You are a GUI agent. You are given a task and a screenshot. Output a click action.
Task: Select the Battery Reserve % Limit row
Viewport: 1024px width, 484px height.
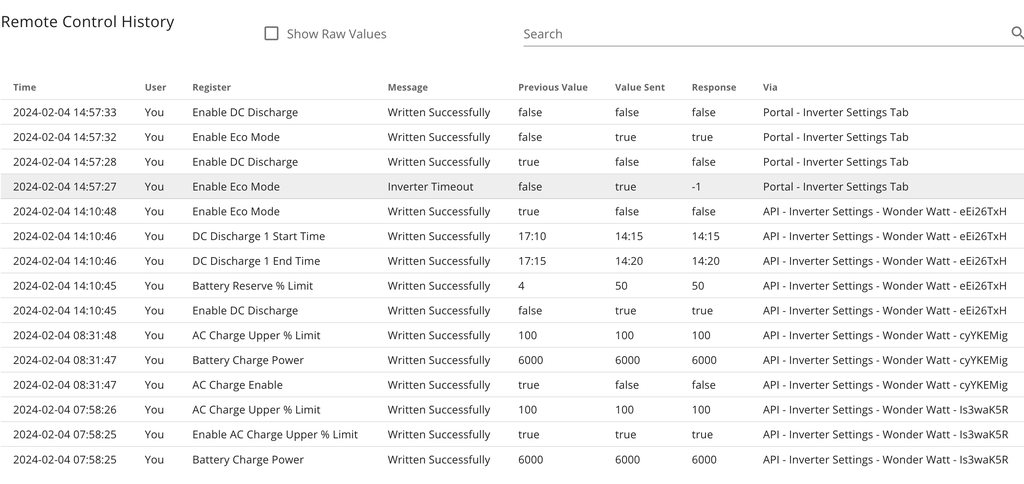[252, 286]
